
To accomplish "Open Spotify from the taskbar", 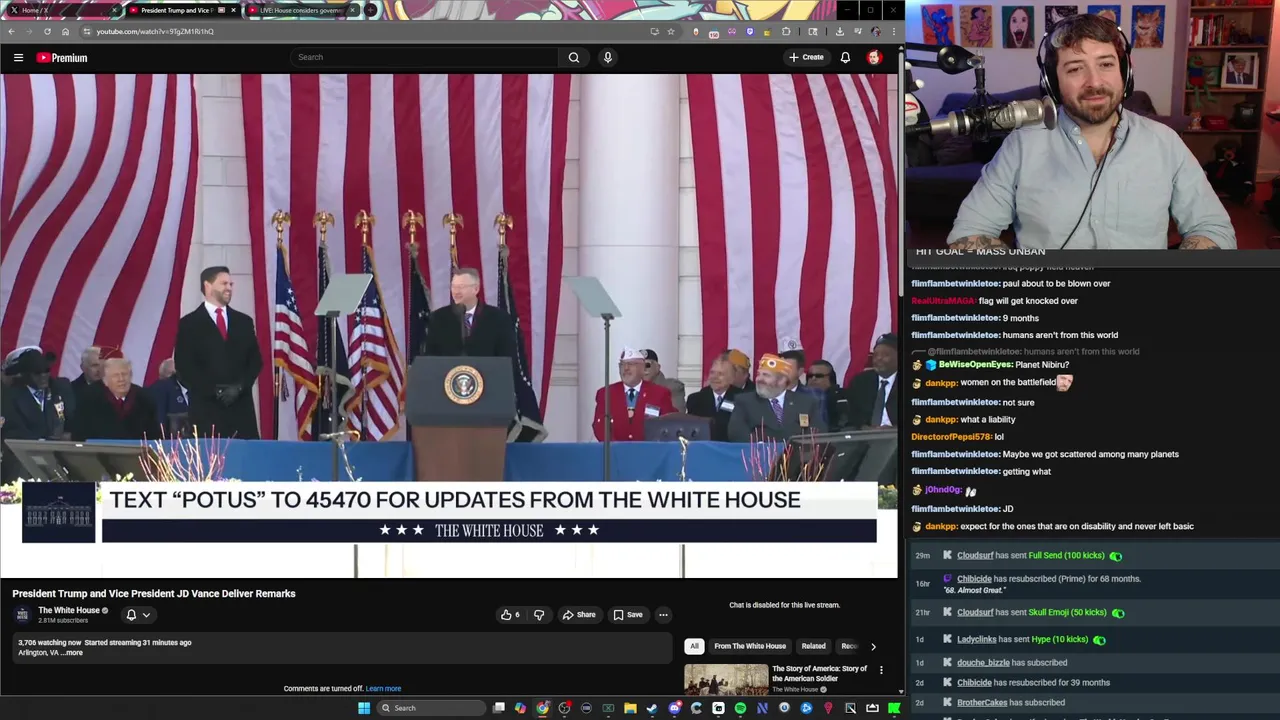I will [740, 708].
